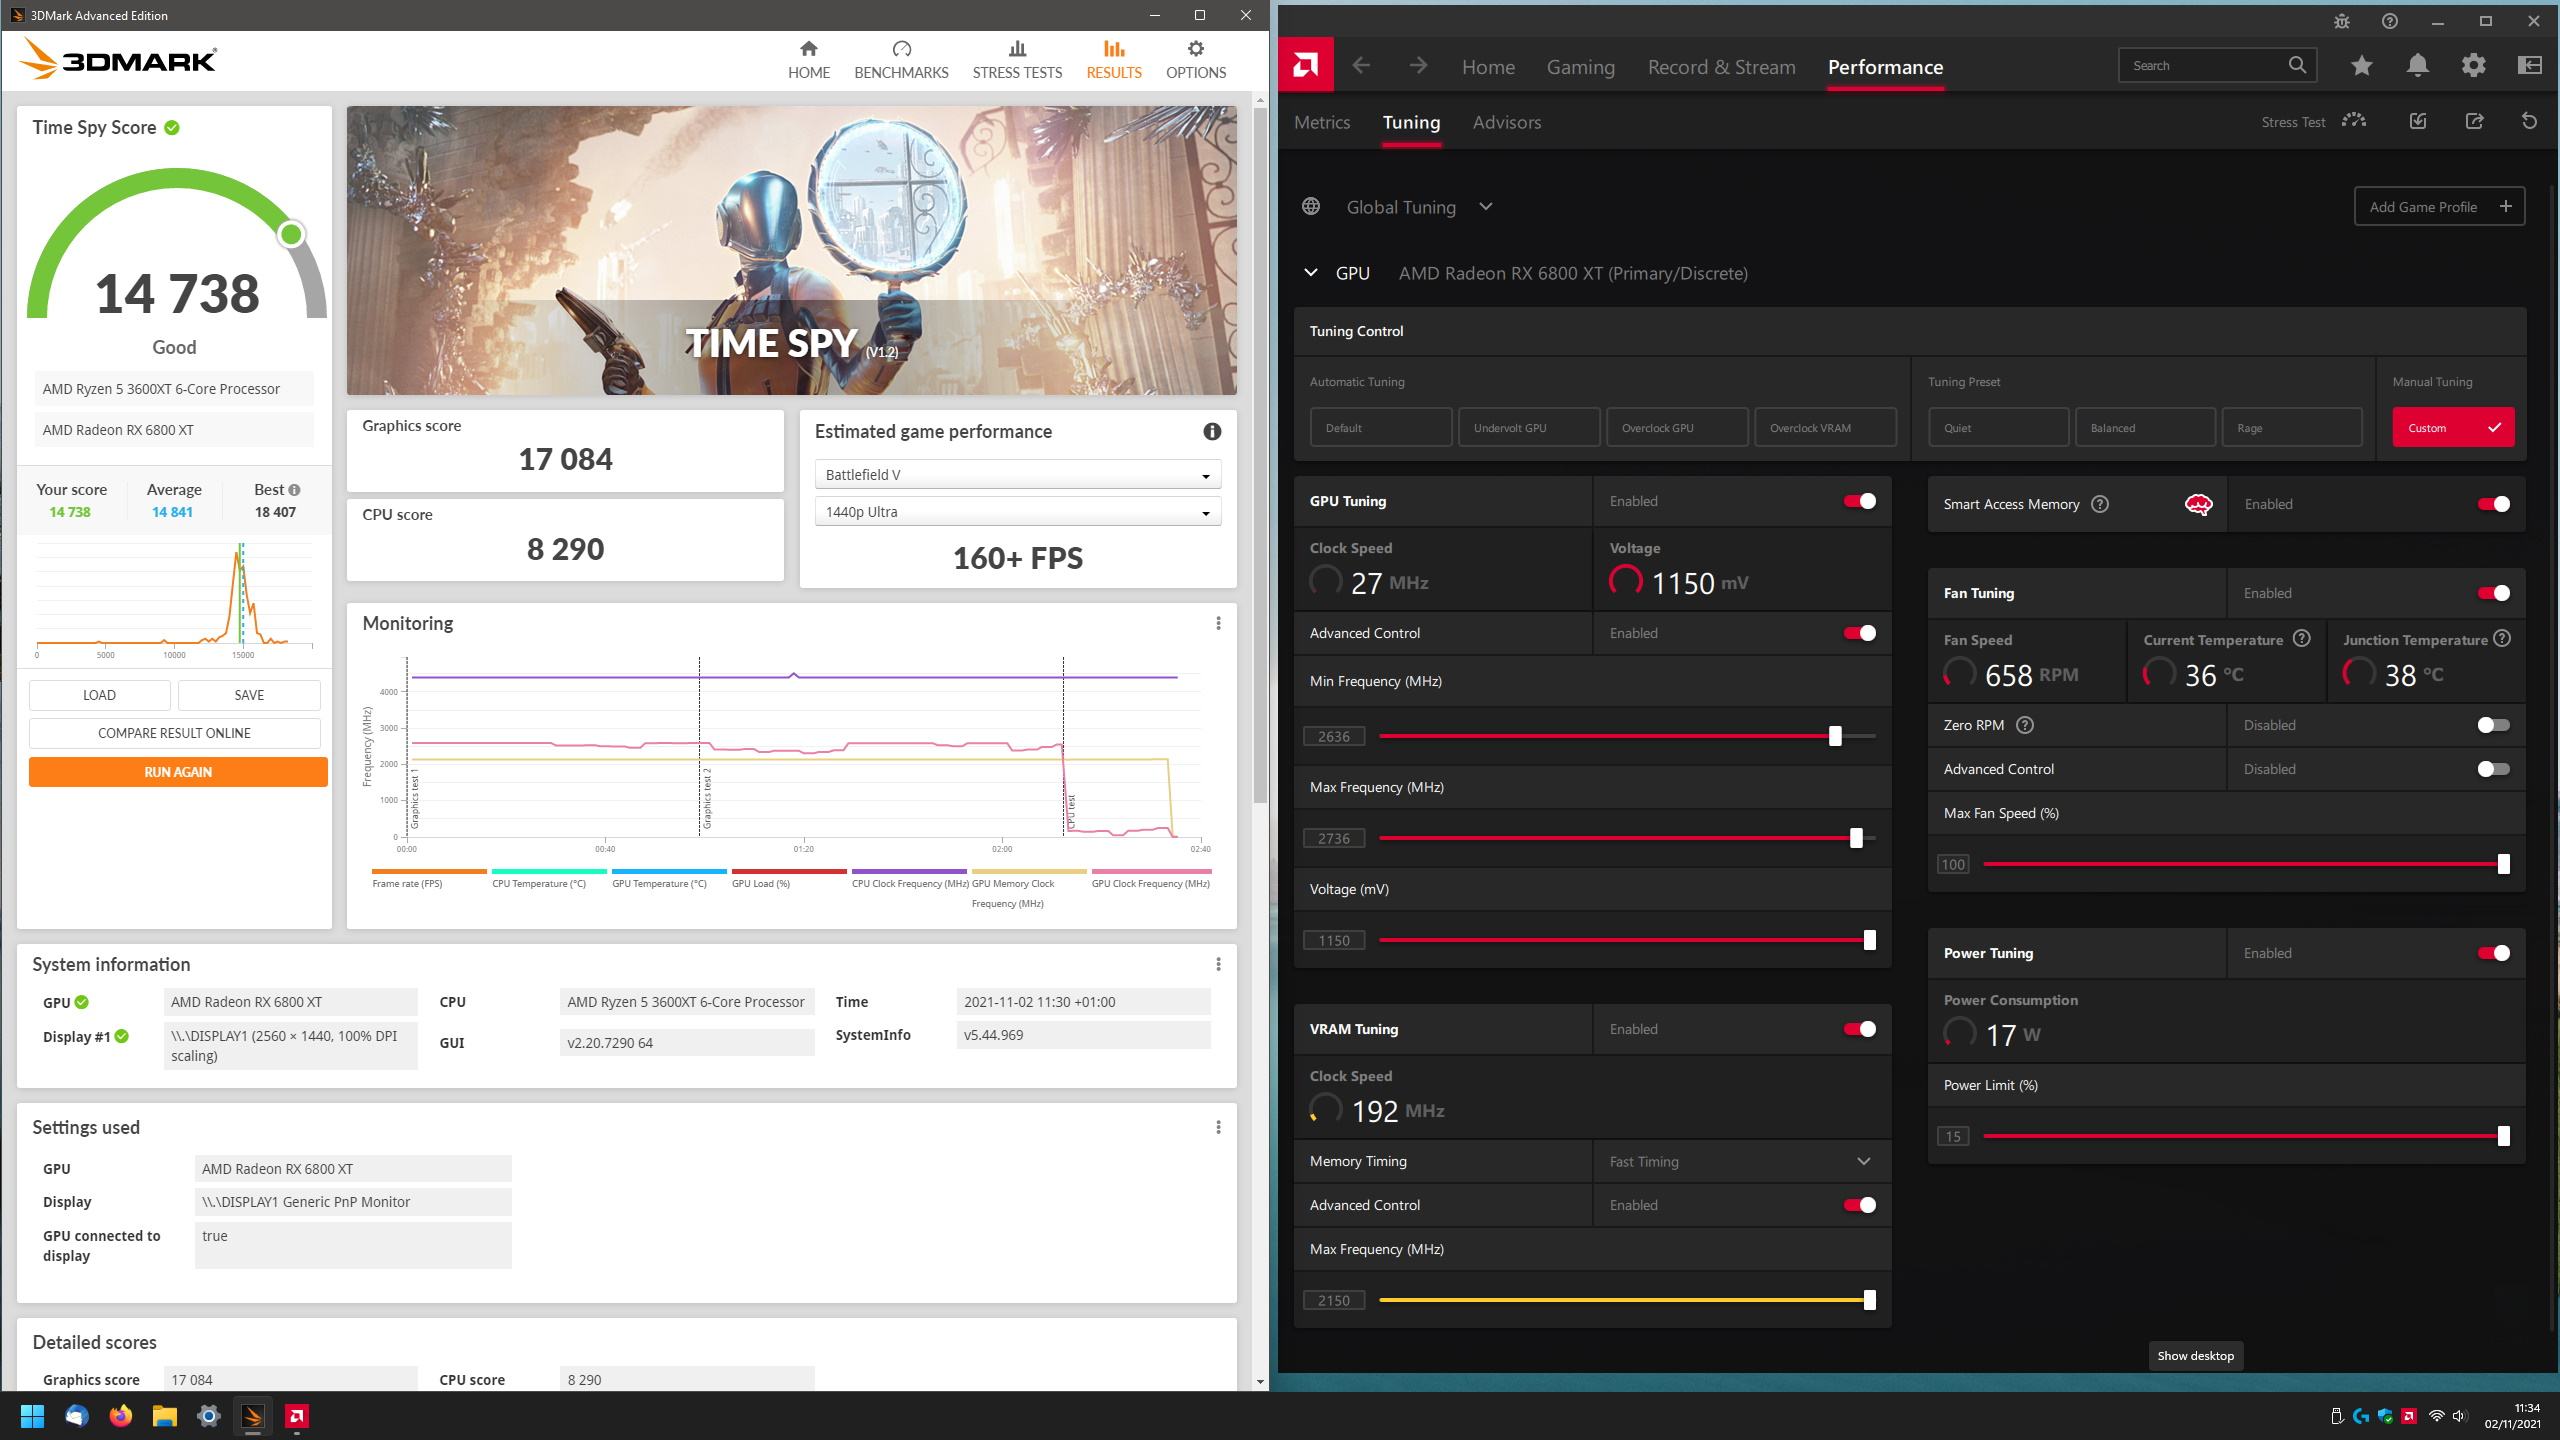Click the export profile icon in Tuning
This screenshot has width=2560, height=1440.
click(2474, 121)
